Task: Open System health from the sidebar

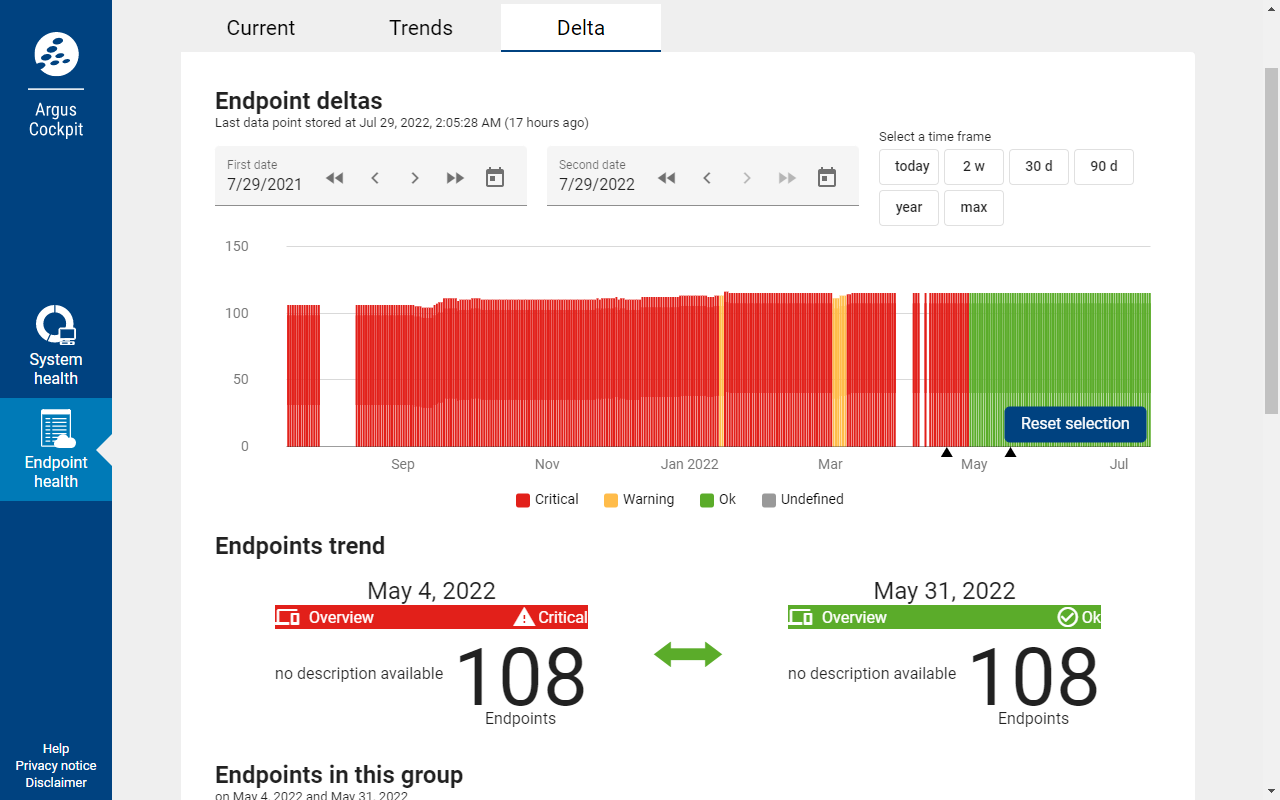Action: click(56, 345)
